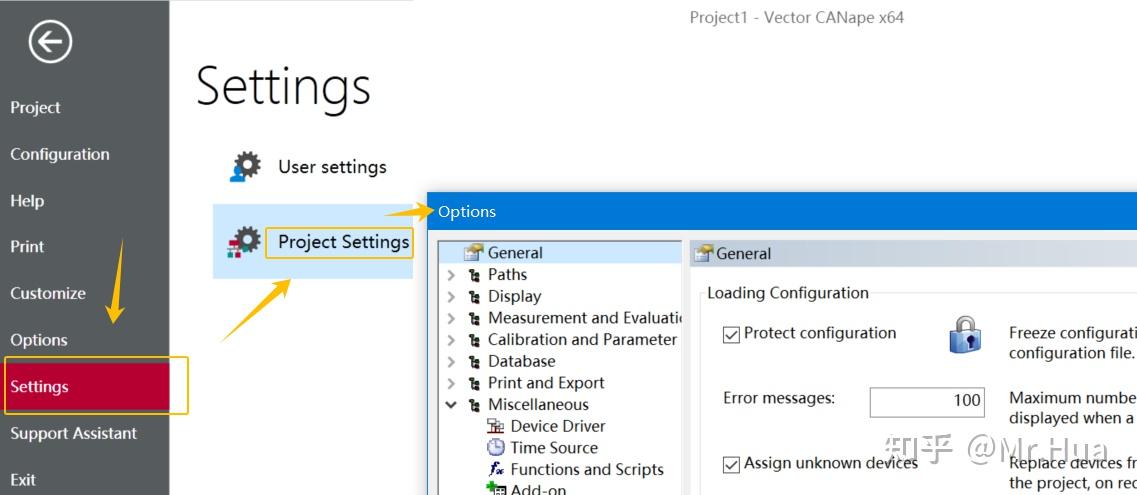The image size is (1137, 495).
Task: Click the Project Settings label
Action: point(343,242)
